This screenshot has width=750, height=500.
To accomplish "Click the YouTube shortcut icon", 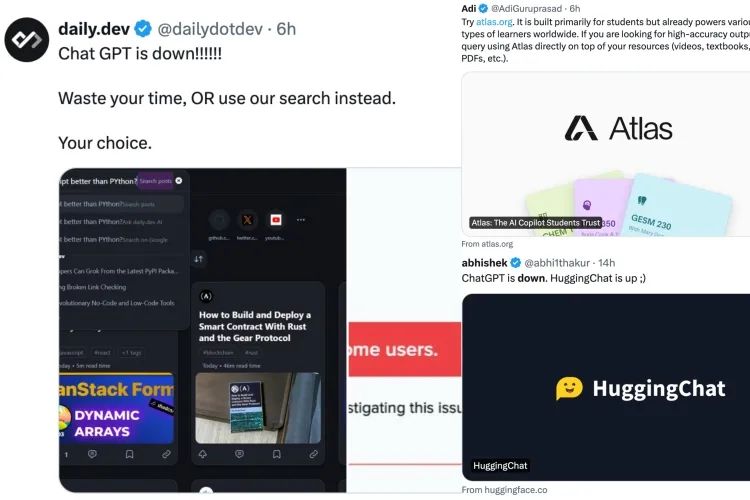I will click(x=276, y=220).
